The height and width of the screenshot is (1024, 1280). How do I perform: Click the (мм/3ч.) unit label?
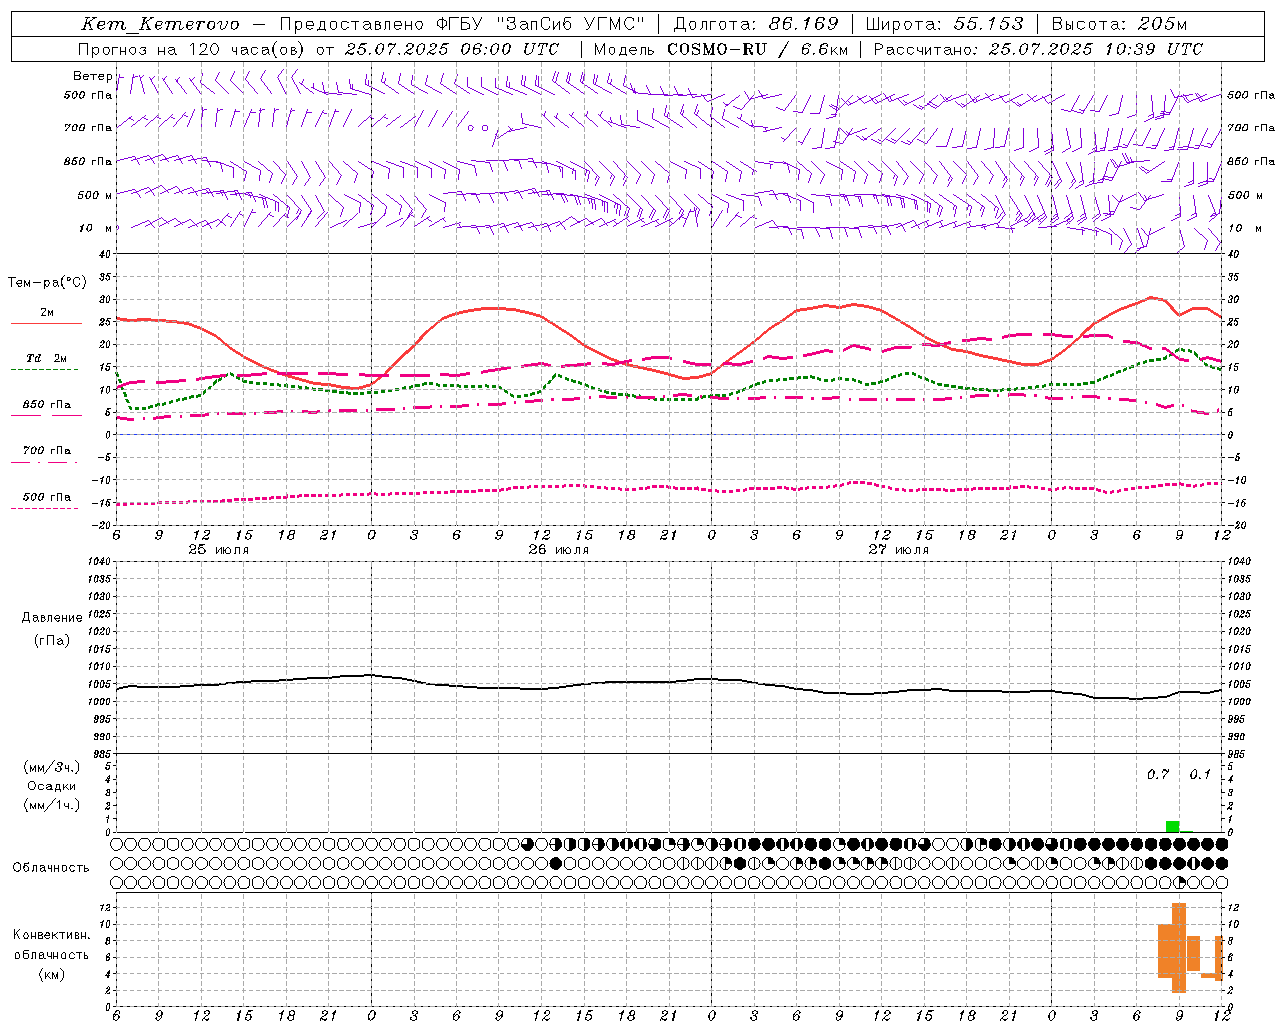pyautogui.click(x=52, y=767)
